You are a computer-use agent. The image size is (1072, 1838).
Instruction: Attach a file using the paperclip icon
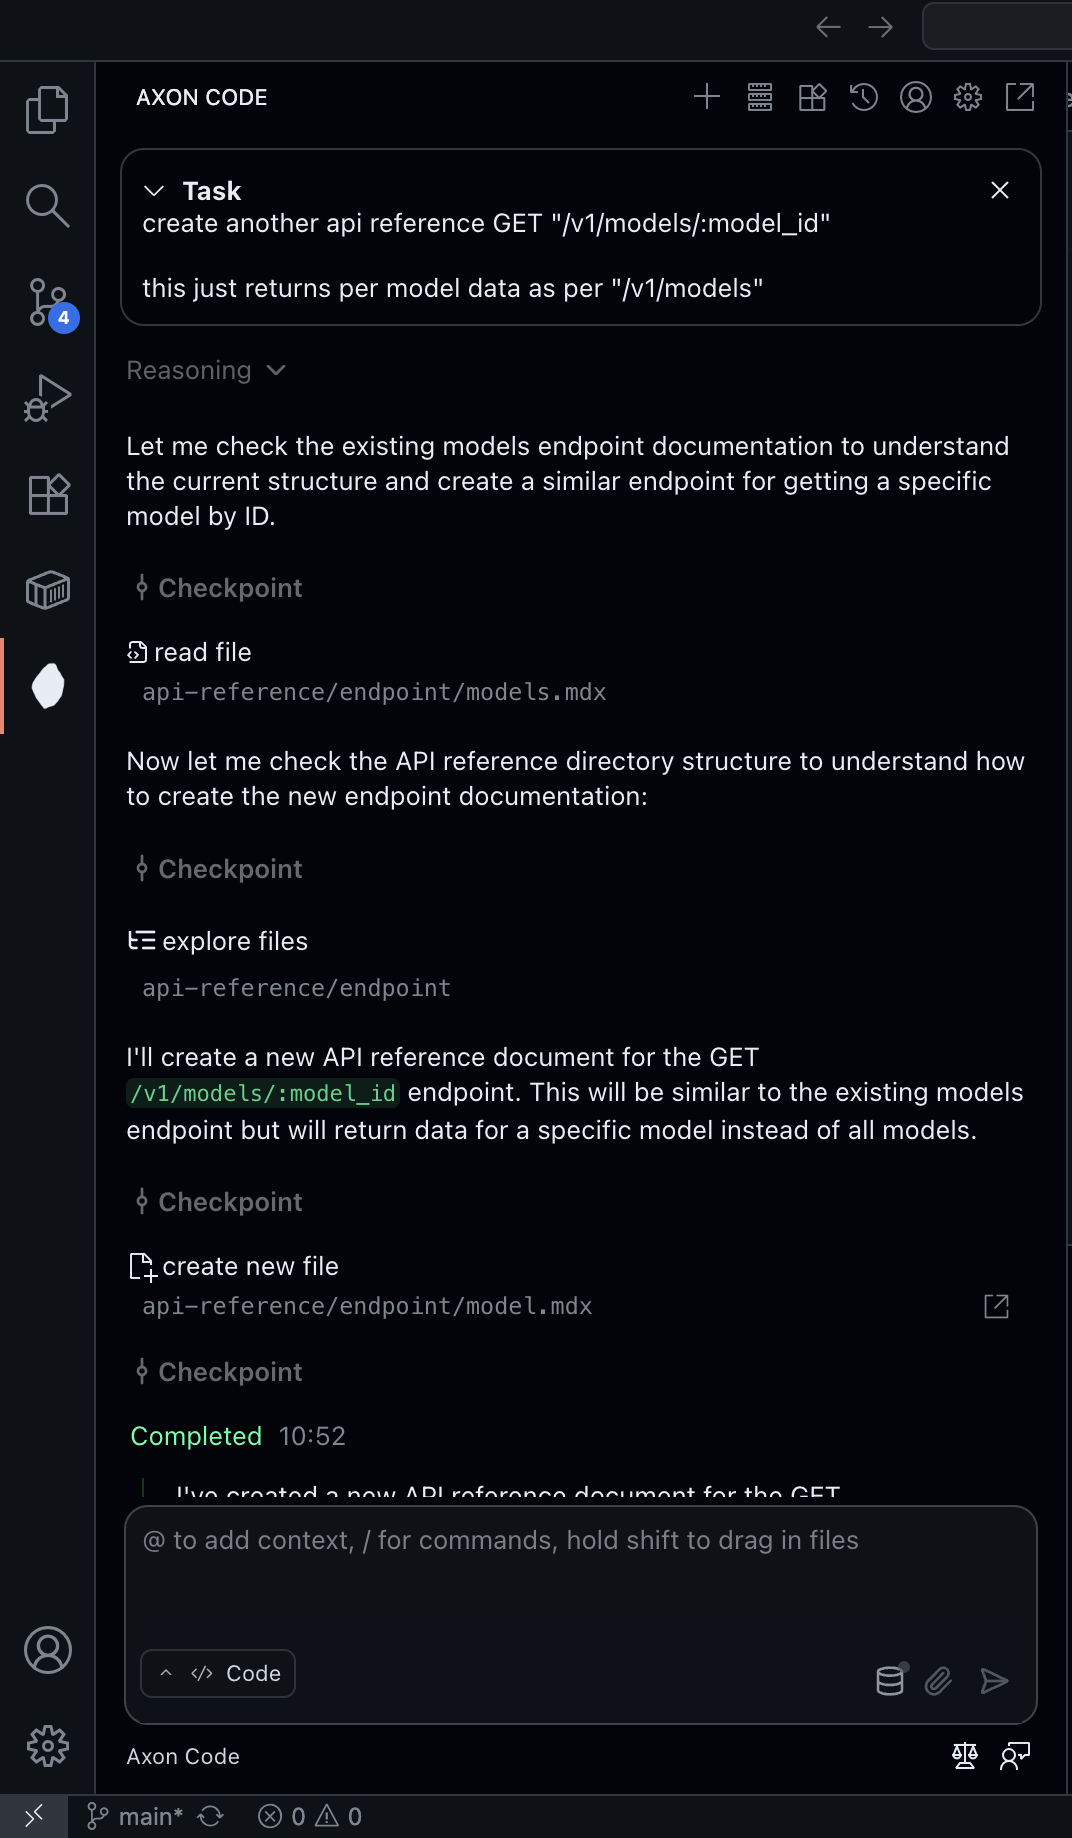click(938, 1681)
